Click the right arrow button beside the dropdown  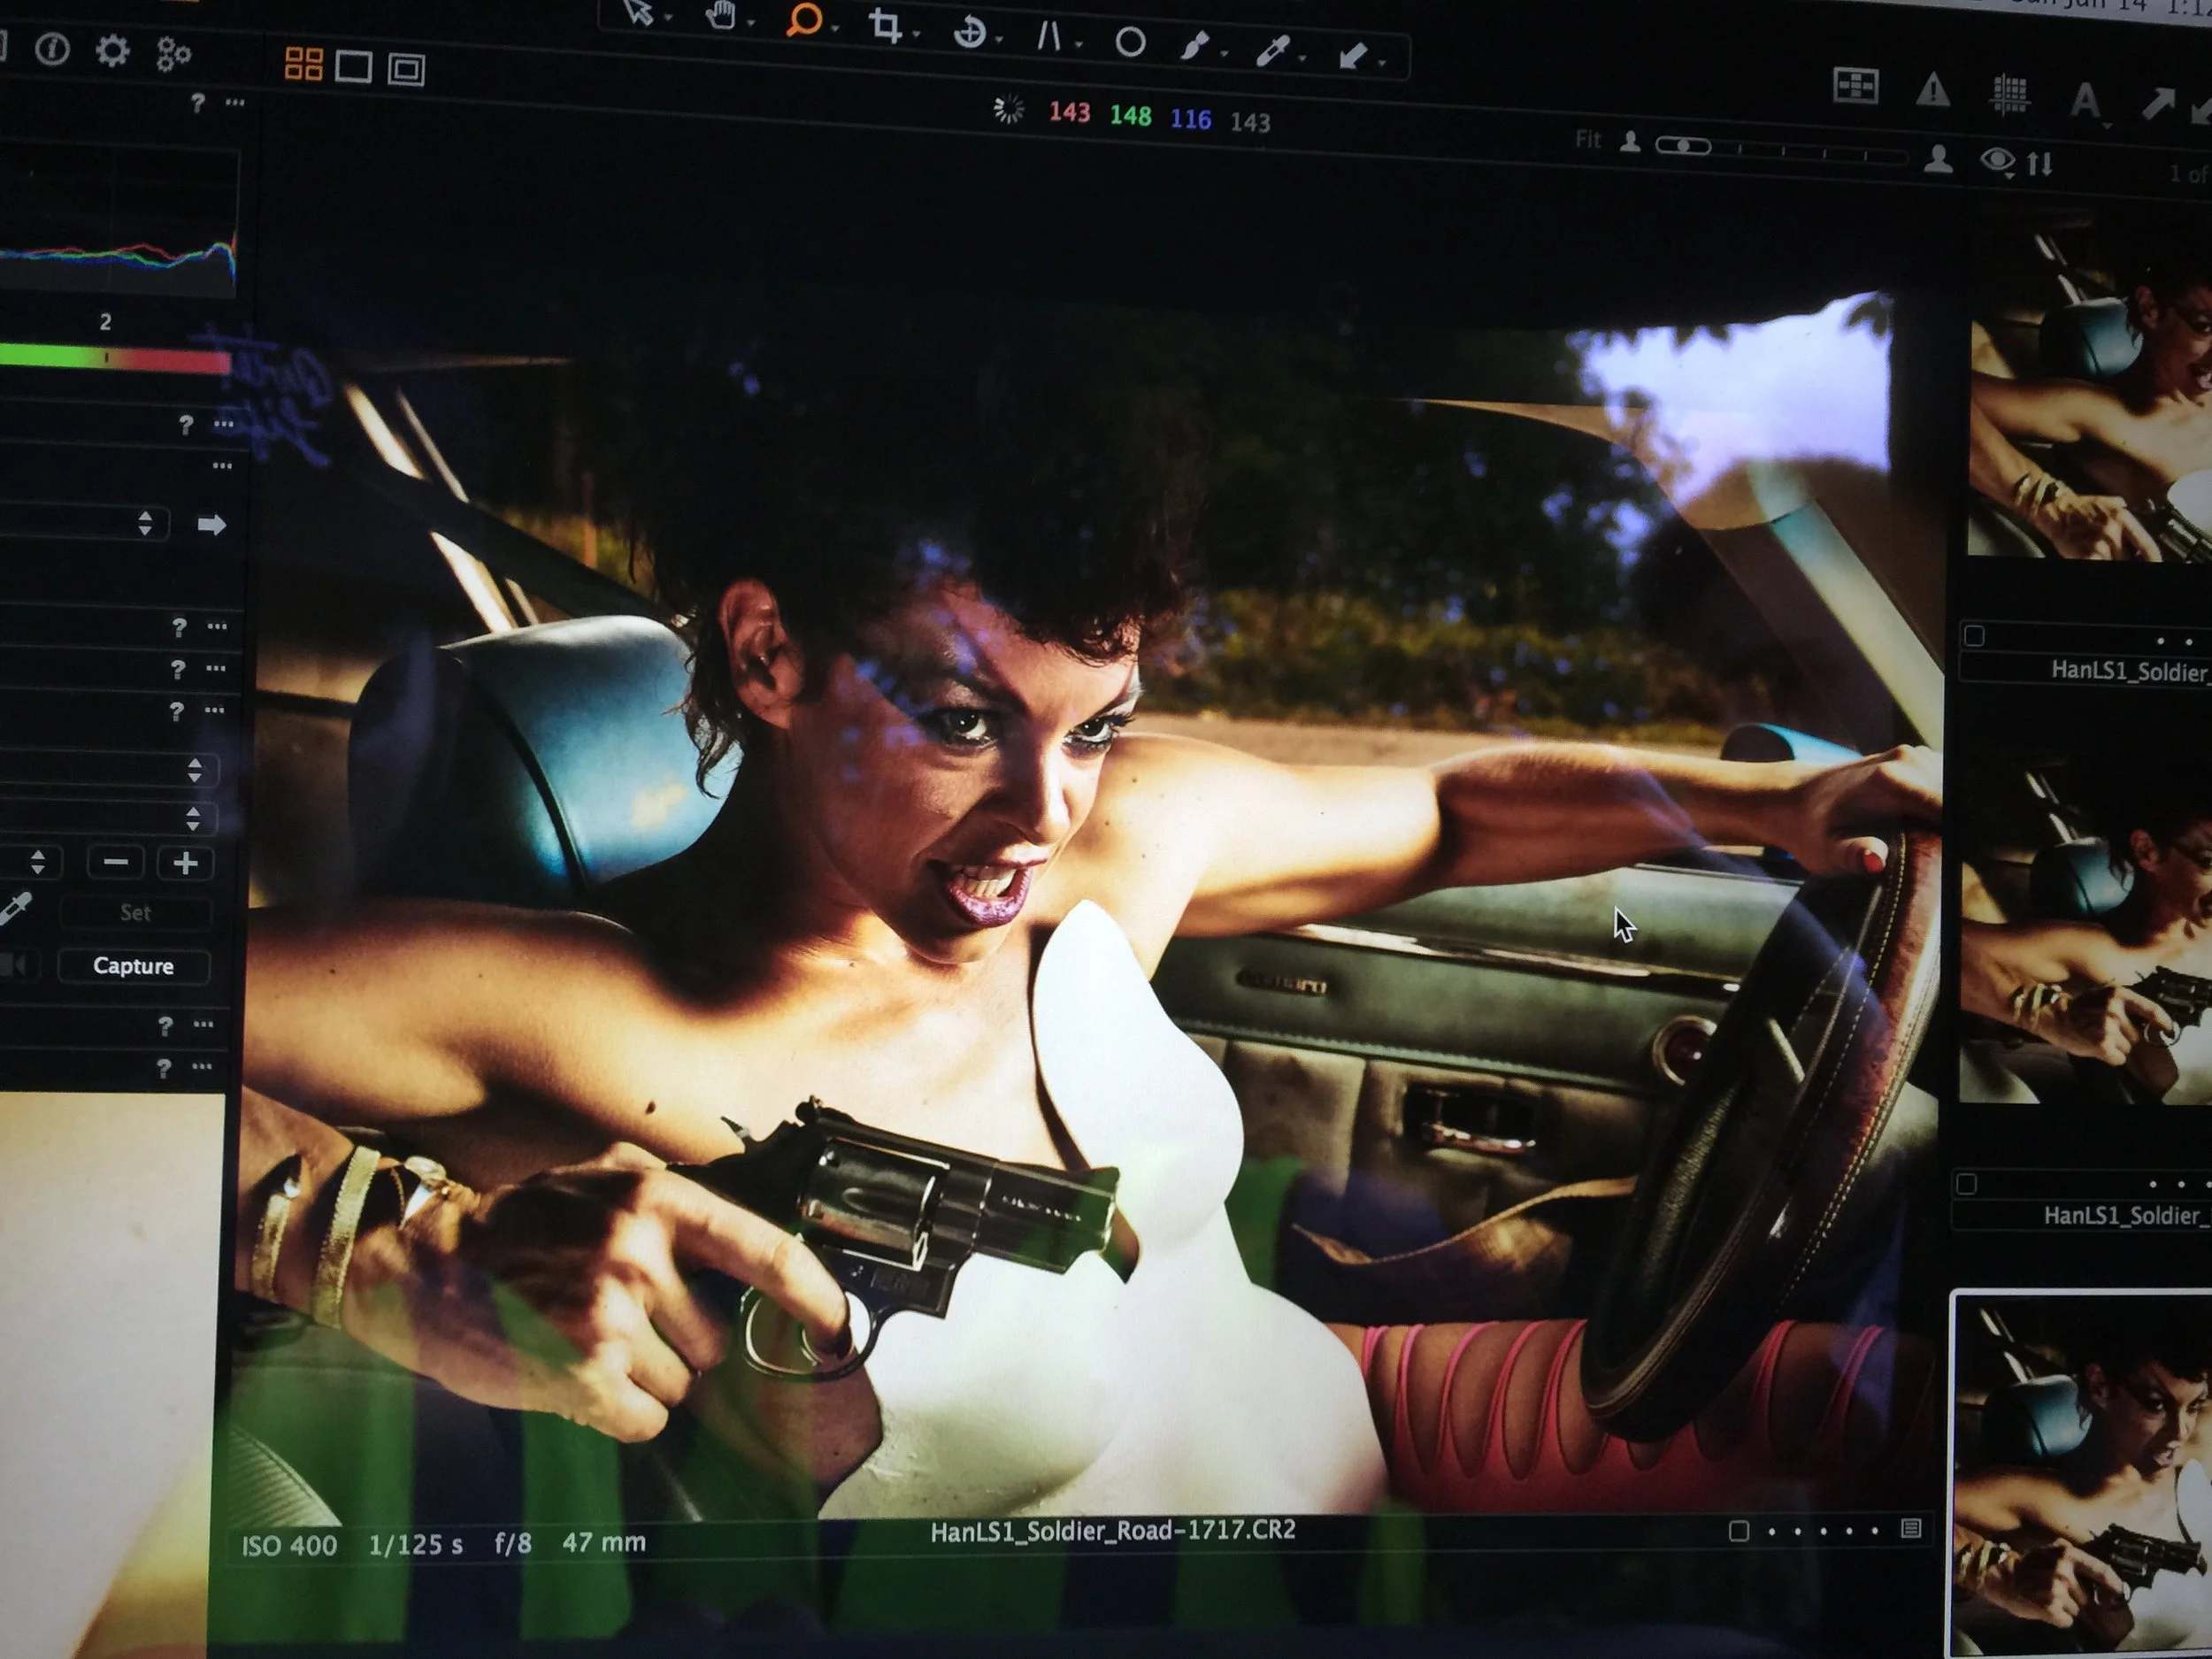pos(211,524)
